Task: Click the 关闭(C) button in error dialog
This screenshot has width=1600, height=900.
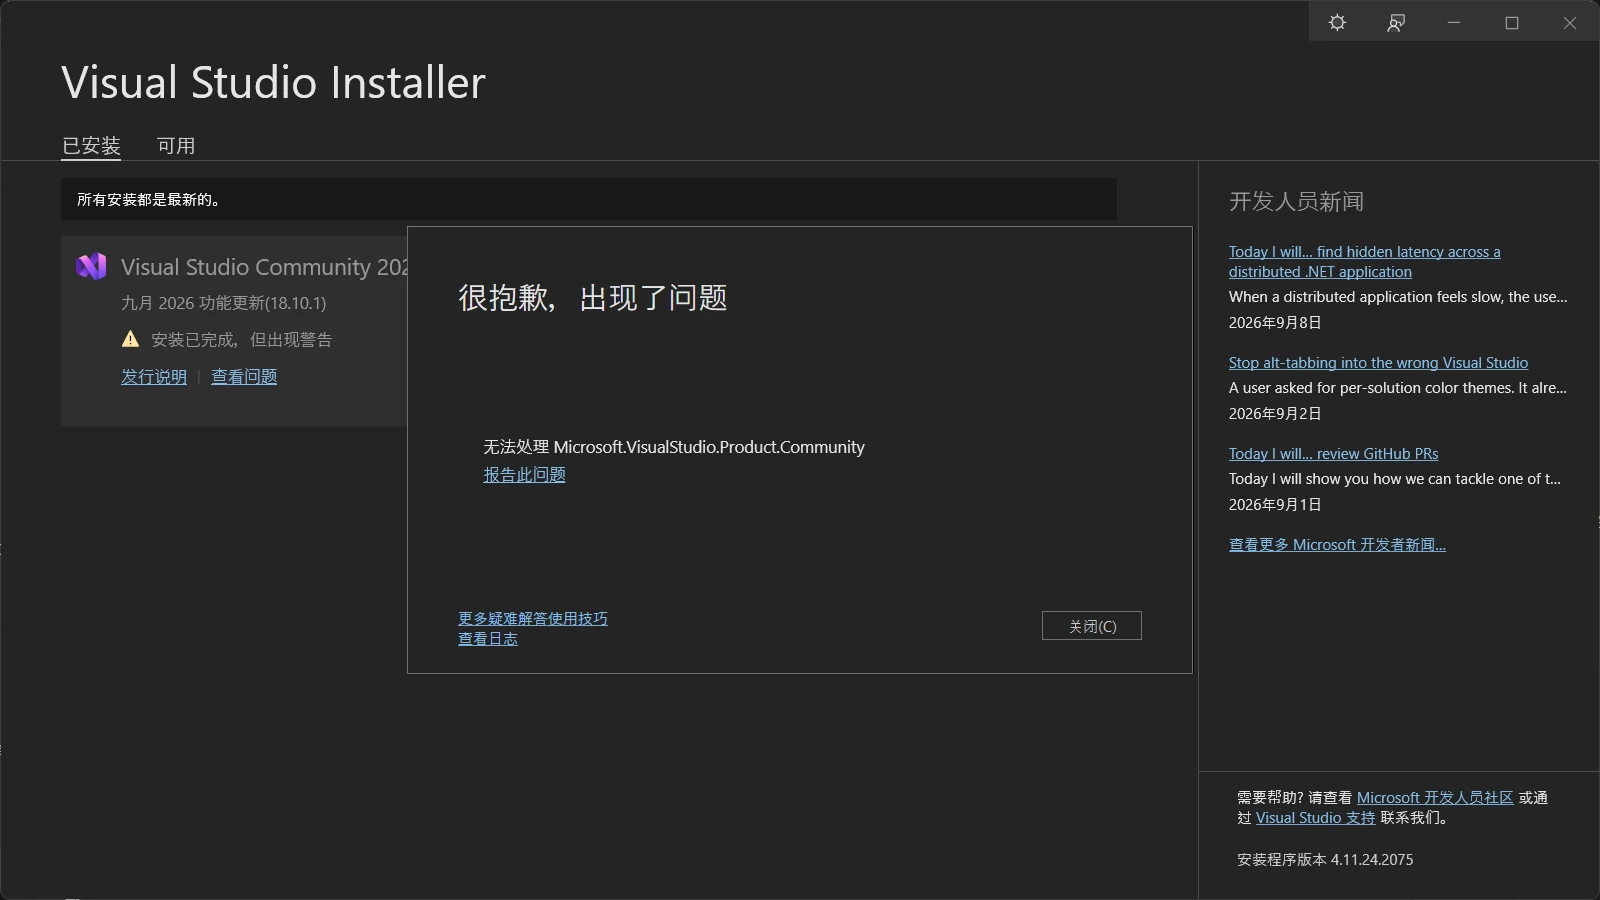Action: pyautogui.click(x=1092, y=626)
